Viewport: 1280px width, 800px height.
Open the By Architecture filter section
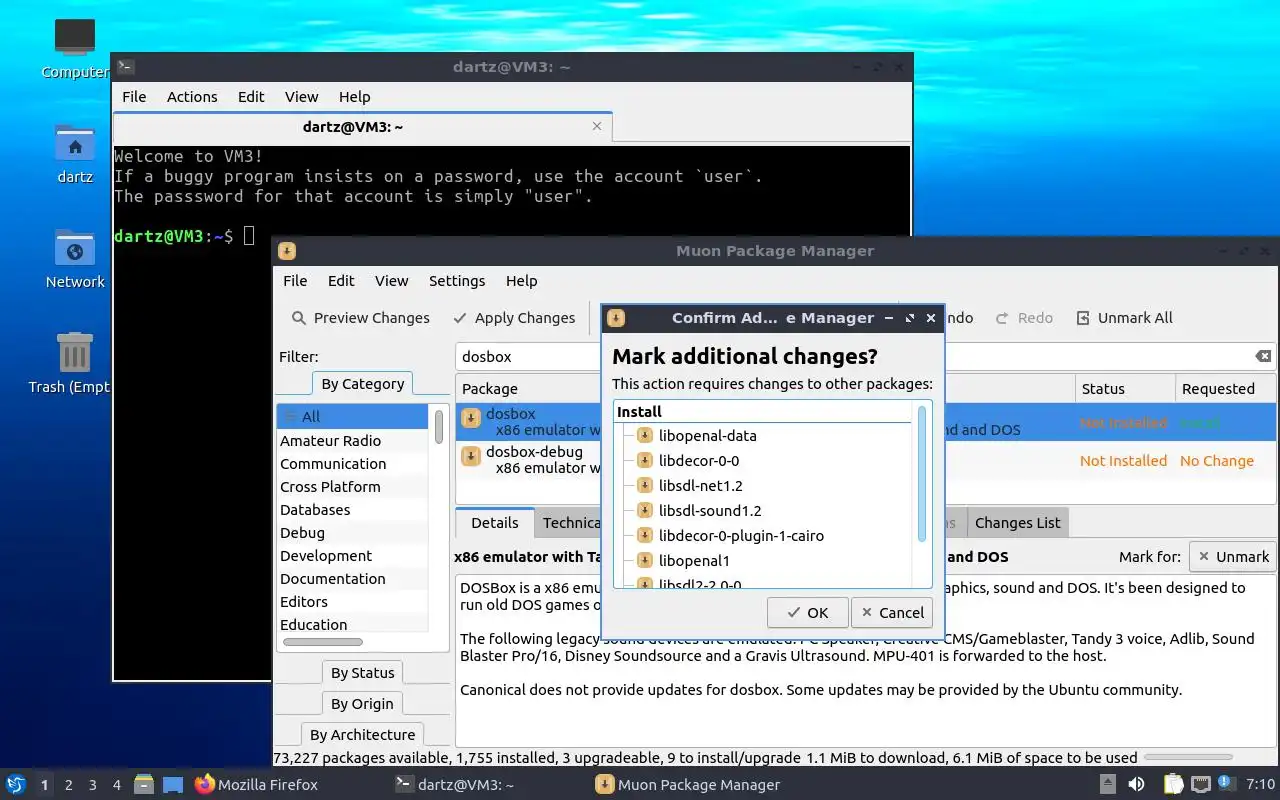tap(362, 735)
